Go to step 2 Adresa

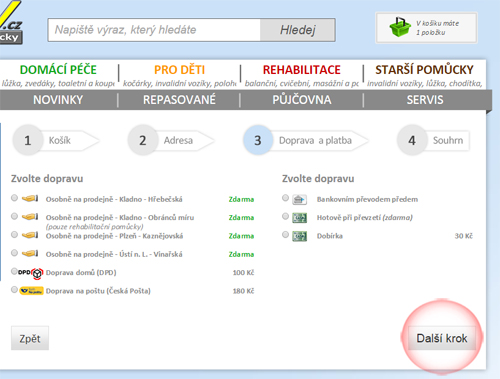pos(171,140)
